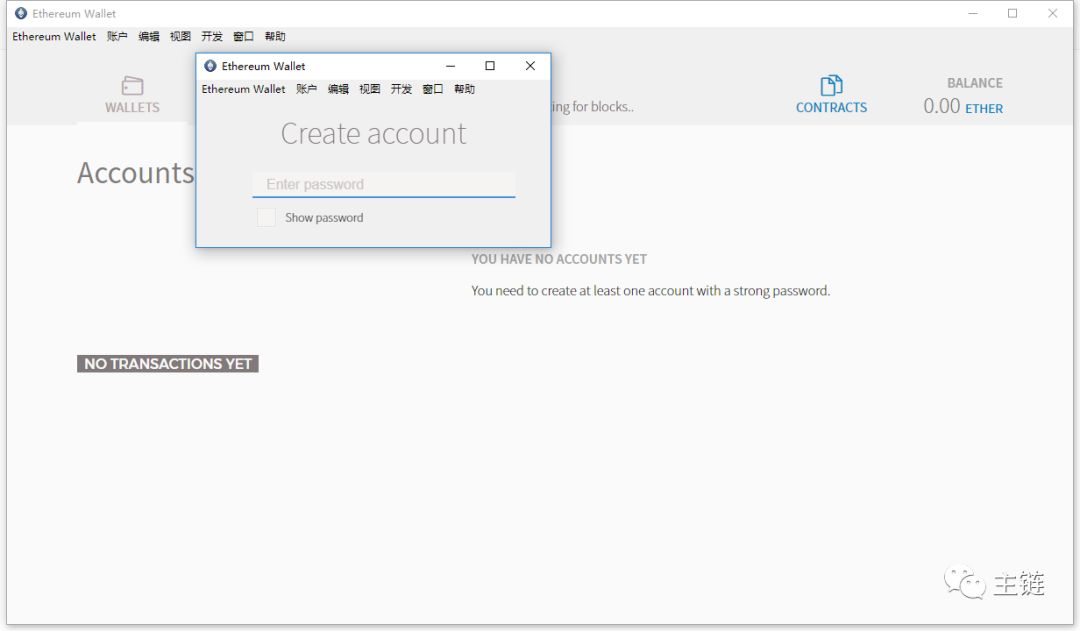Open the WALLETS tab in main window

tap(132, 94)
